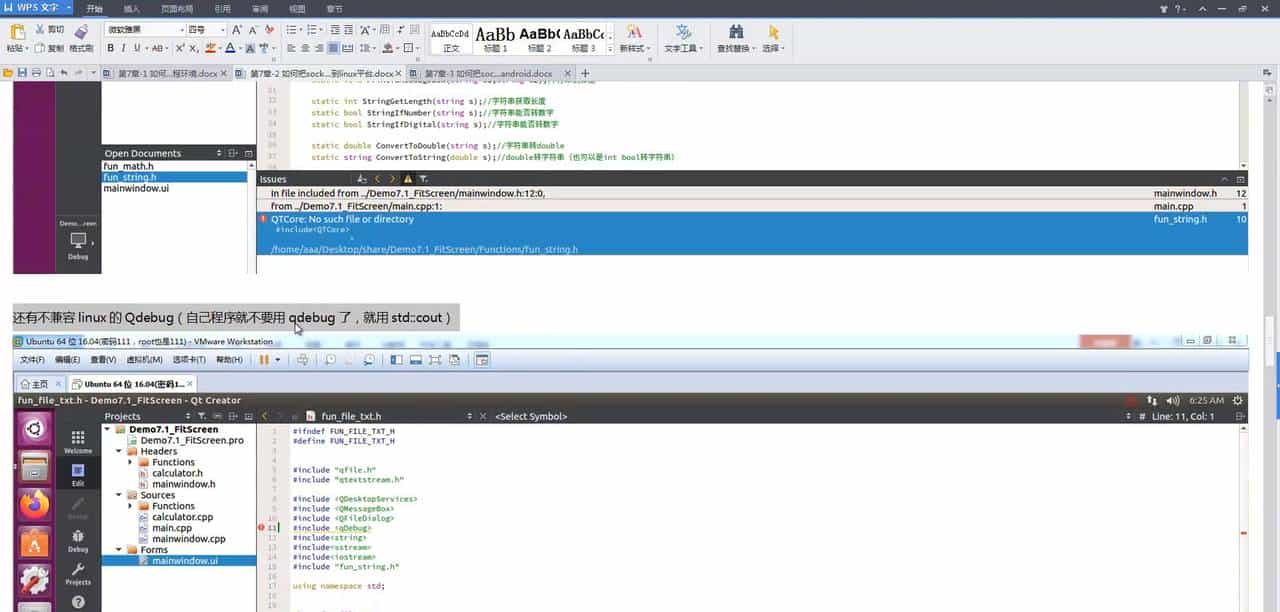1280x612 pixels.
Task: Apply the font color swatch
Action: (x=228, y=47)
